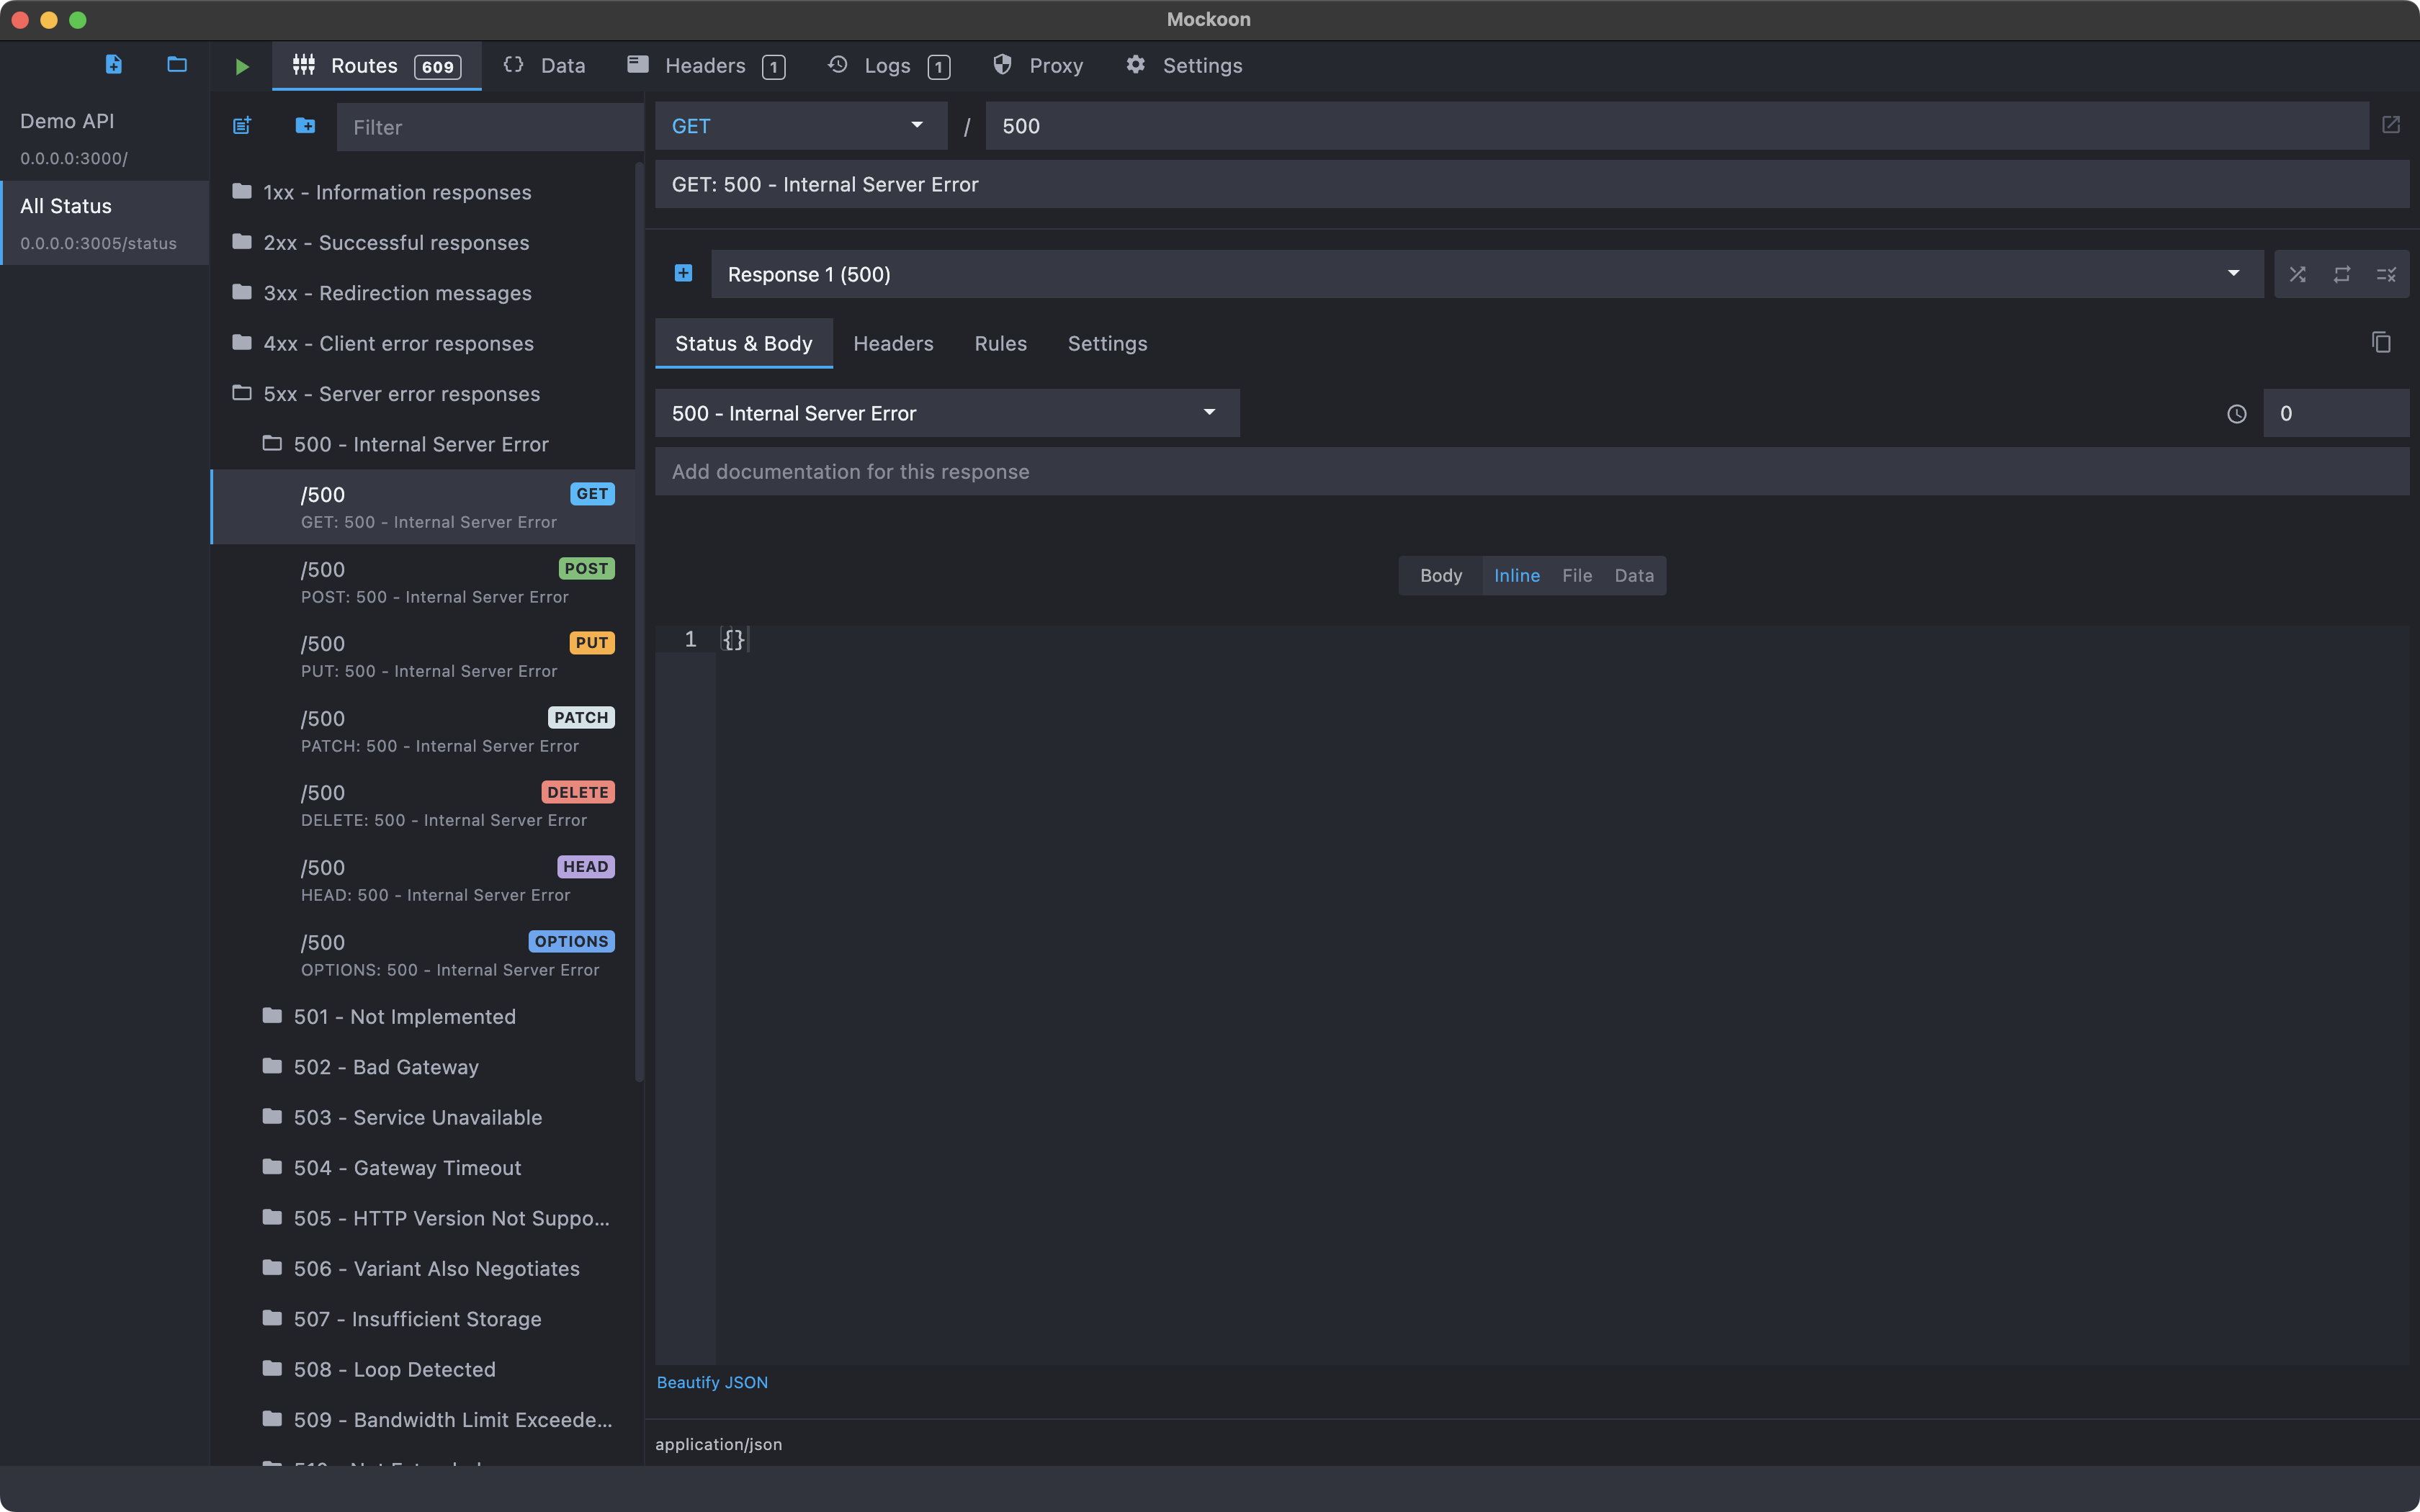
Task: Select the POST /500 route
Action: [x=422, y=581]
